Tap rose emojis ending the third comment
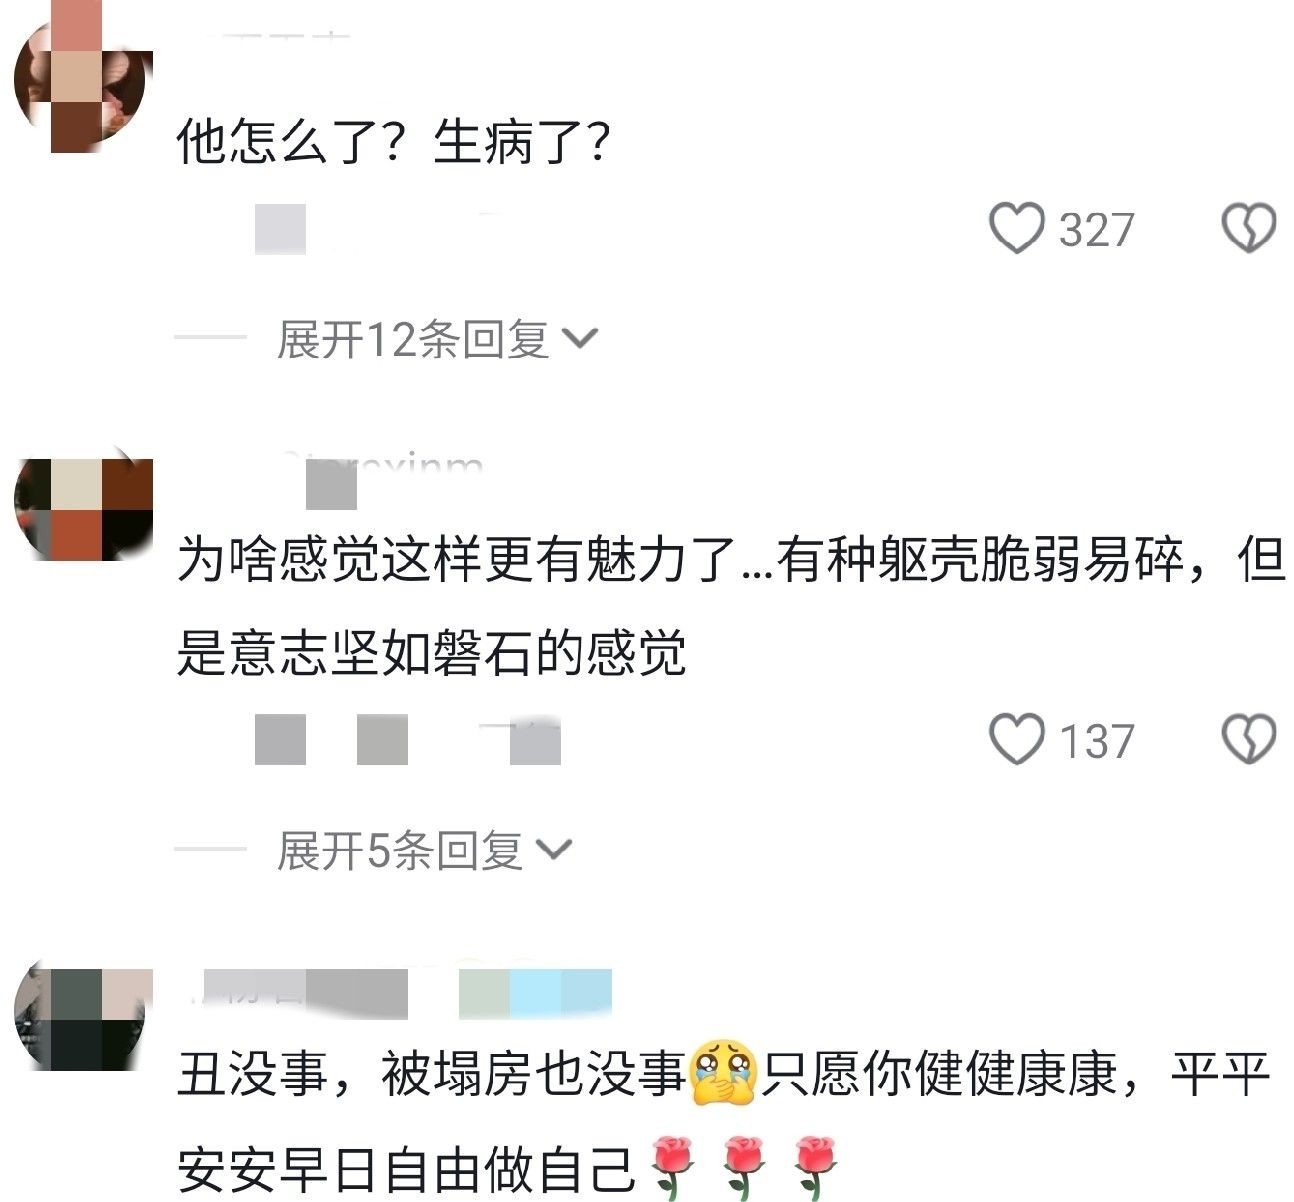Image resolution: width=1294 pixels, height=1202 pixels. 742,1167
